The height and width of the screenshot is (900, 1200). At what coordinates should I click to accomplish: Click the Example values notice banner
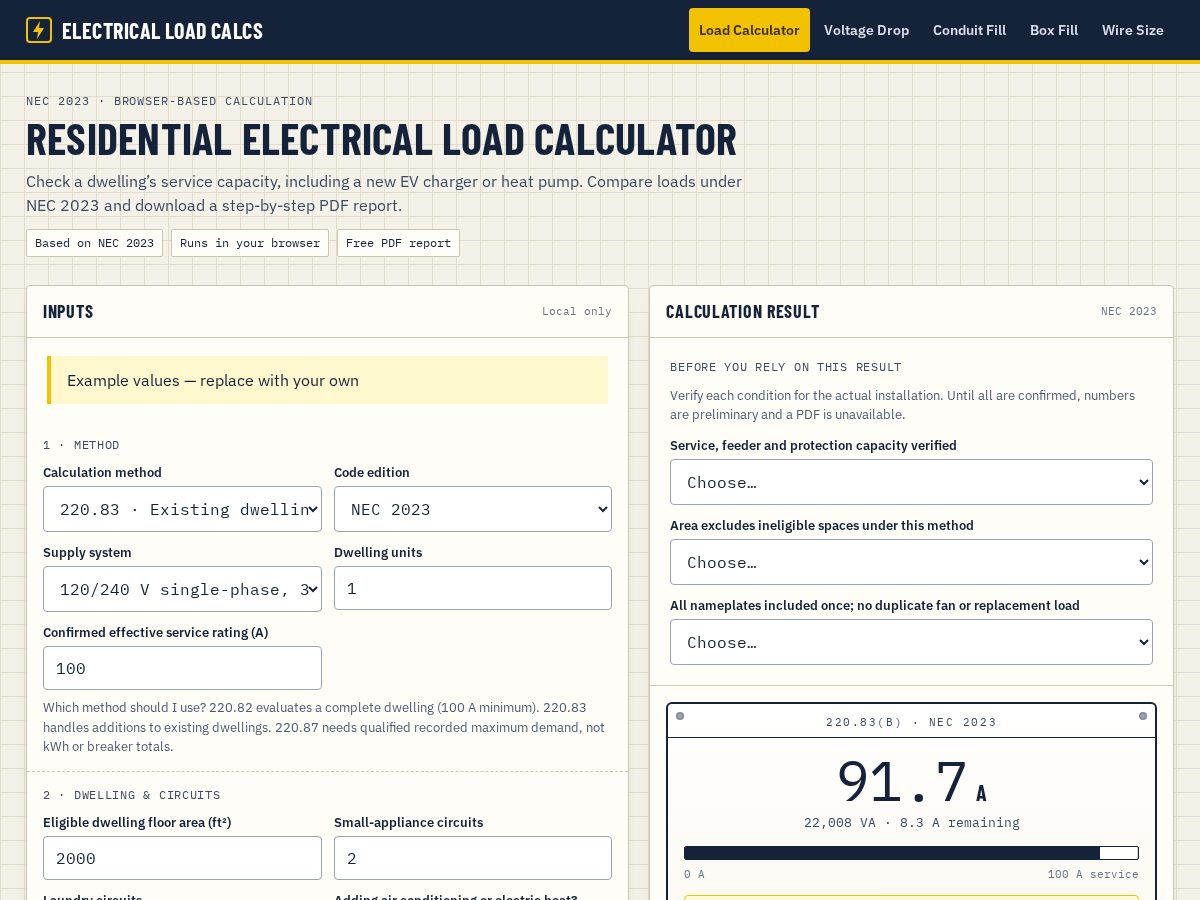click(327, 380)
